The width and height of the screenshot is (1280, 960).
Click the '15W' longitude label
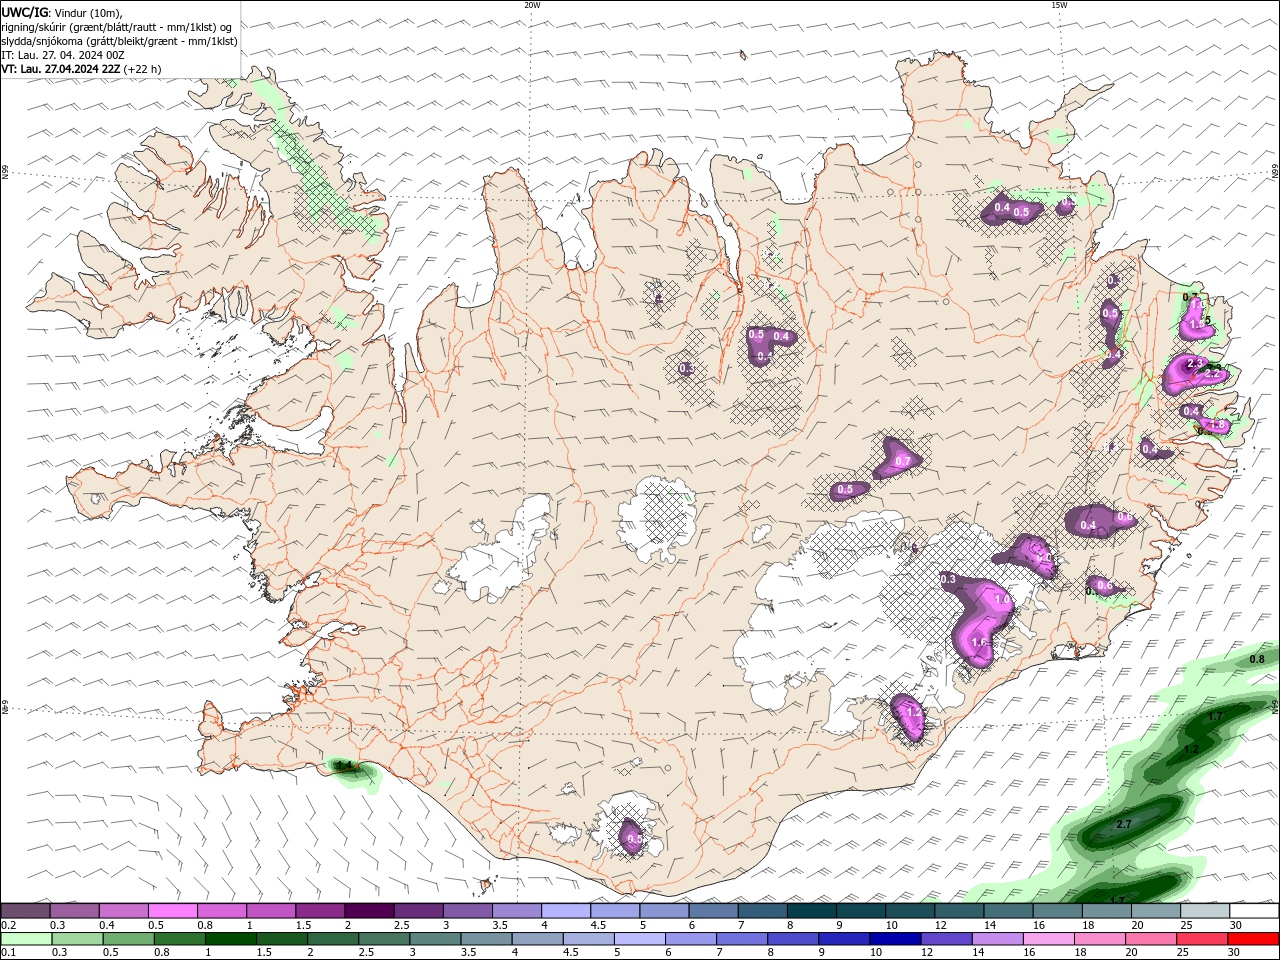pos(1058,5)
